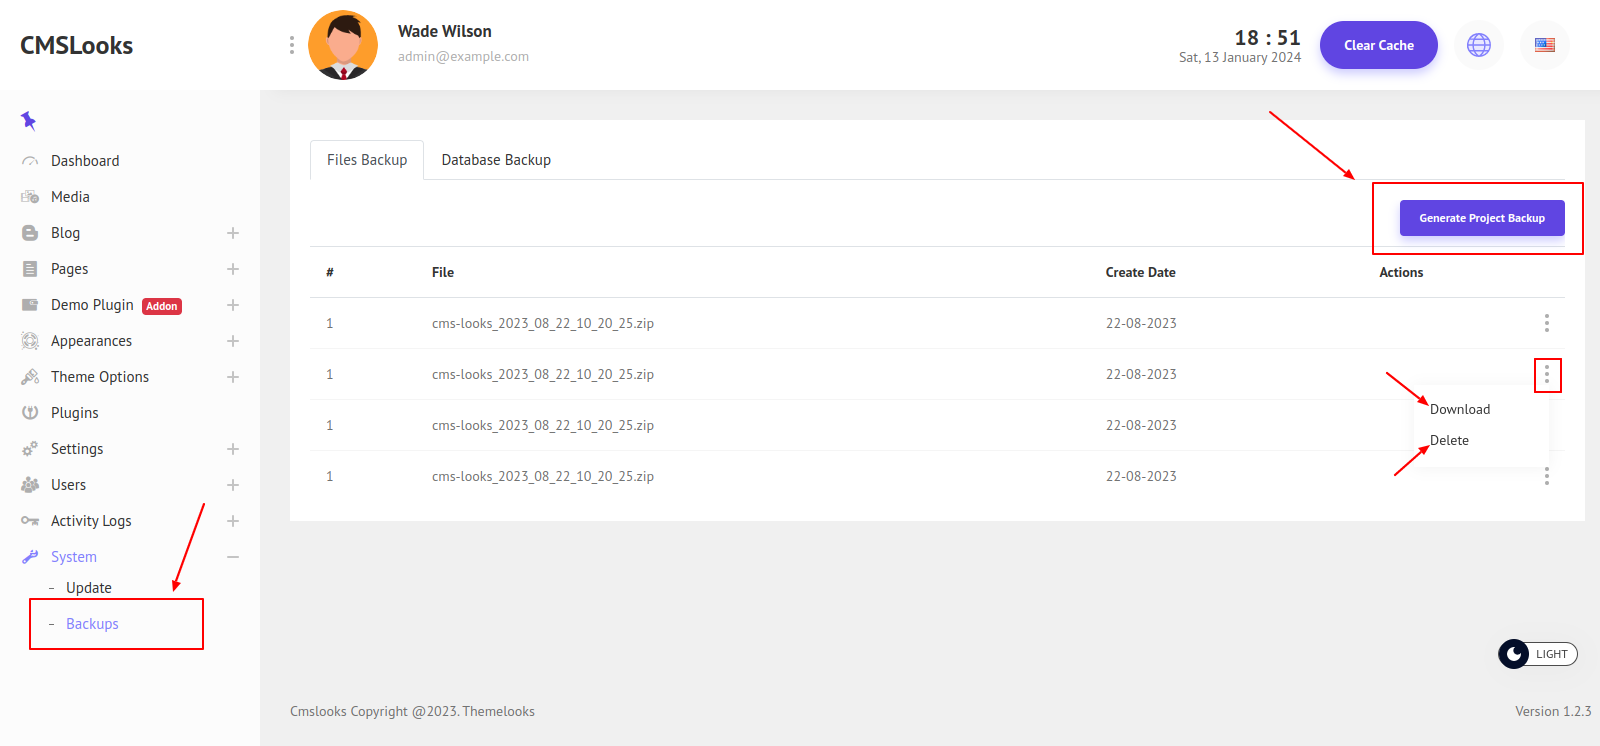Open actions menu for last backup row
Screen dimensions: 1600x746
pos(1546,477)
